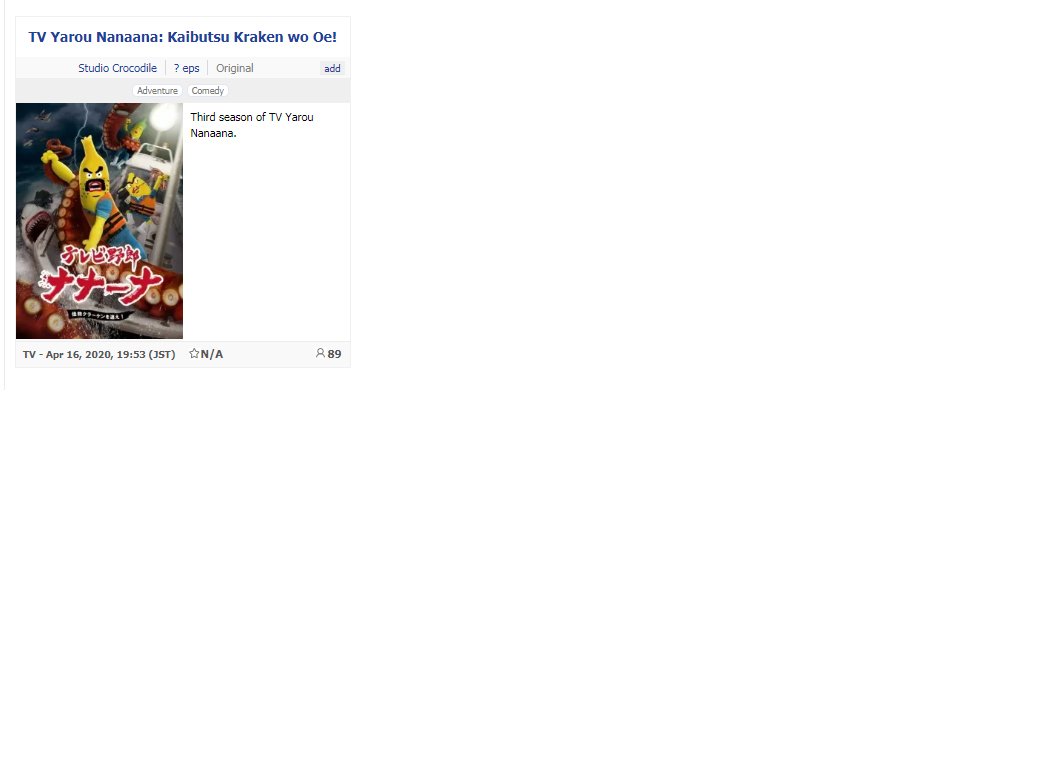The height and width of the screenshot is (779, 1061).
Task: Open TV Yarou Nanaana: Kaibutsu Kraken wo Oe! title link
Action: (183, 37)
